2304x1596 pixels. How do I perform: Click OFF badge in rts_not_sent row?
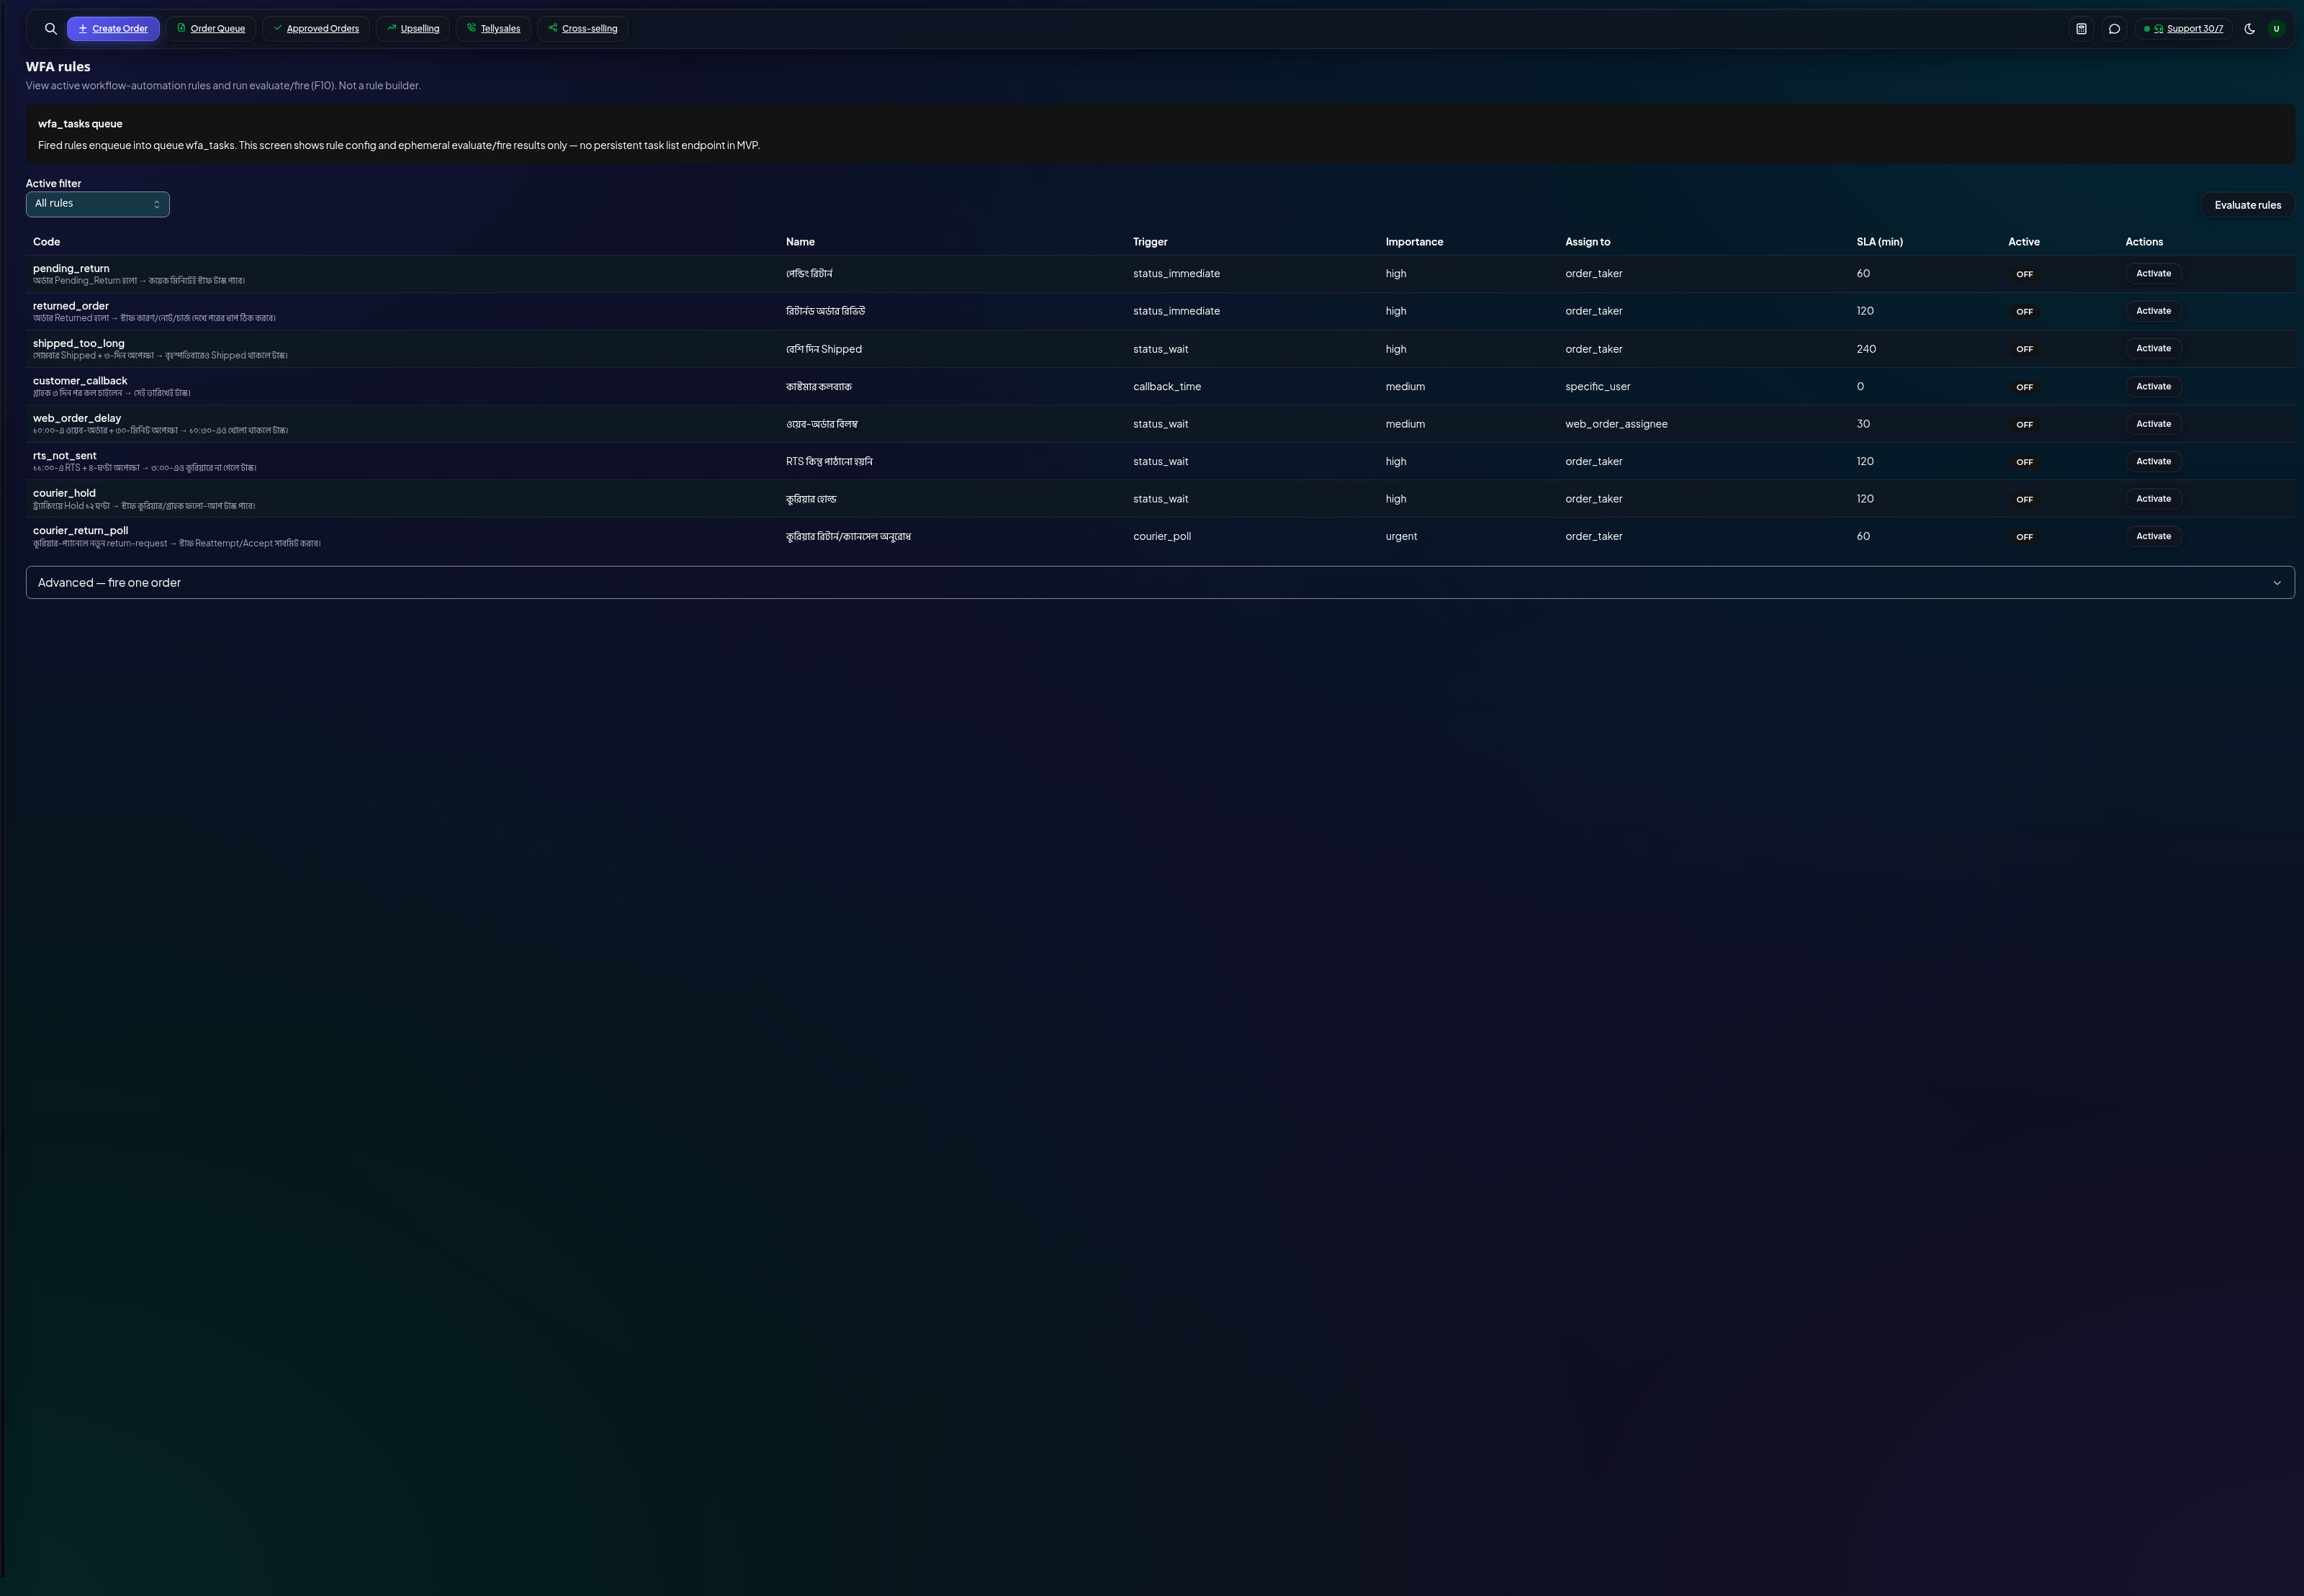tap(2024, 462)
